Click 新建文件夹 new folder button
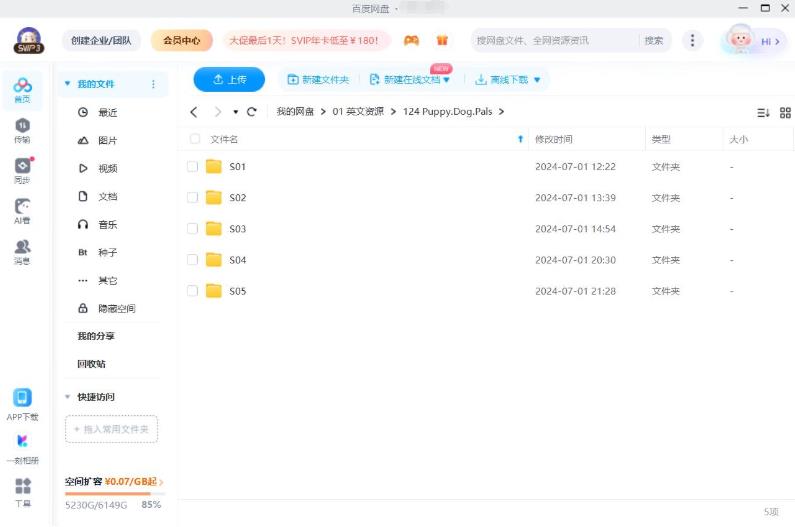795x527 pixels. tap(318, 80)
